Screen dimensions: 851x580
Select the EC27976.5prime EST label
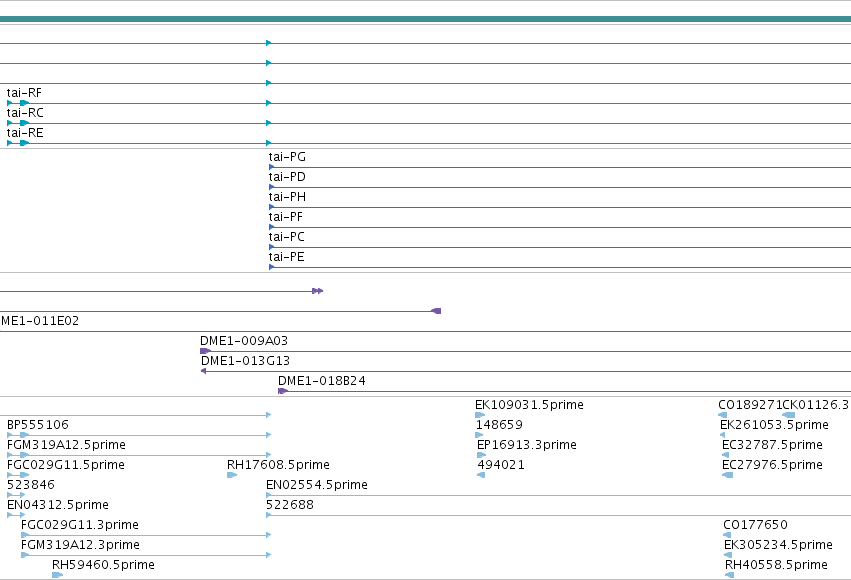pyautogui.click(x=772, y=465)
